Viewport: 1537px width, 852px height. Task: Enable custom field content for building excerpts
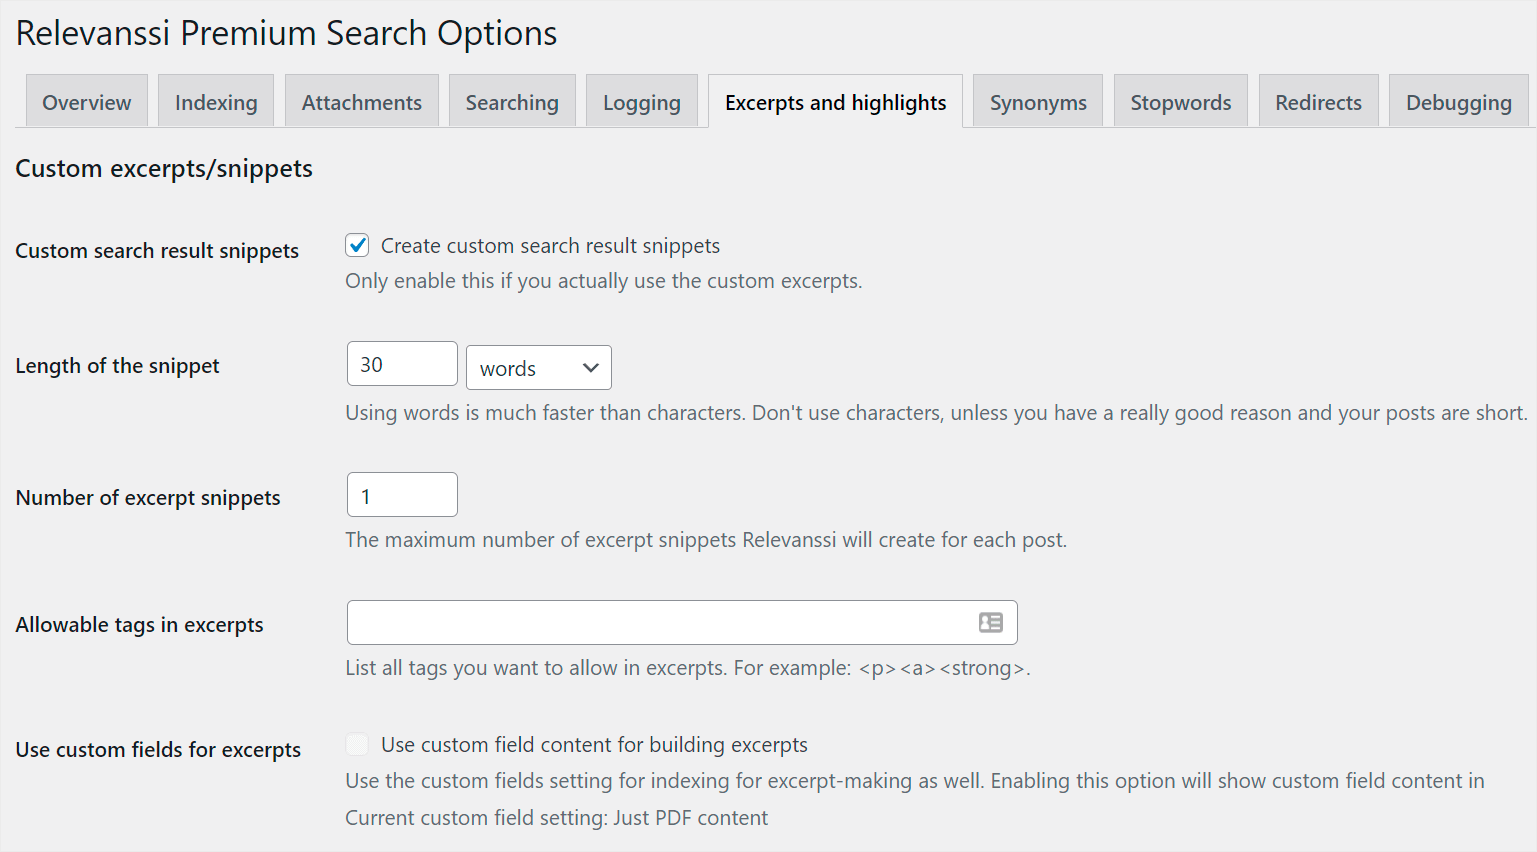click(x=357, y=744)
